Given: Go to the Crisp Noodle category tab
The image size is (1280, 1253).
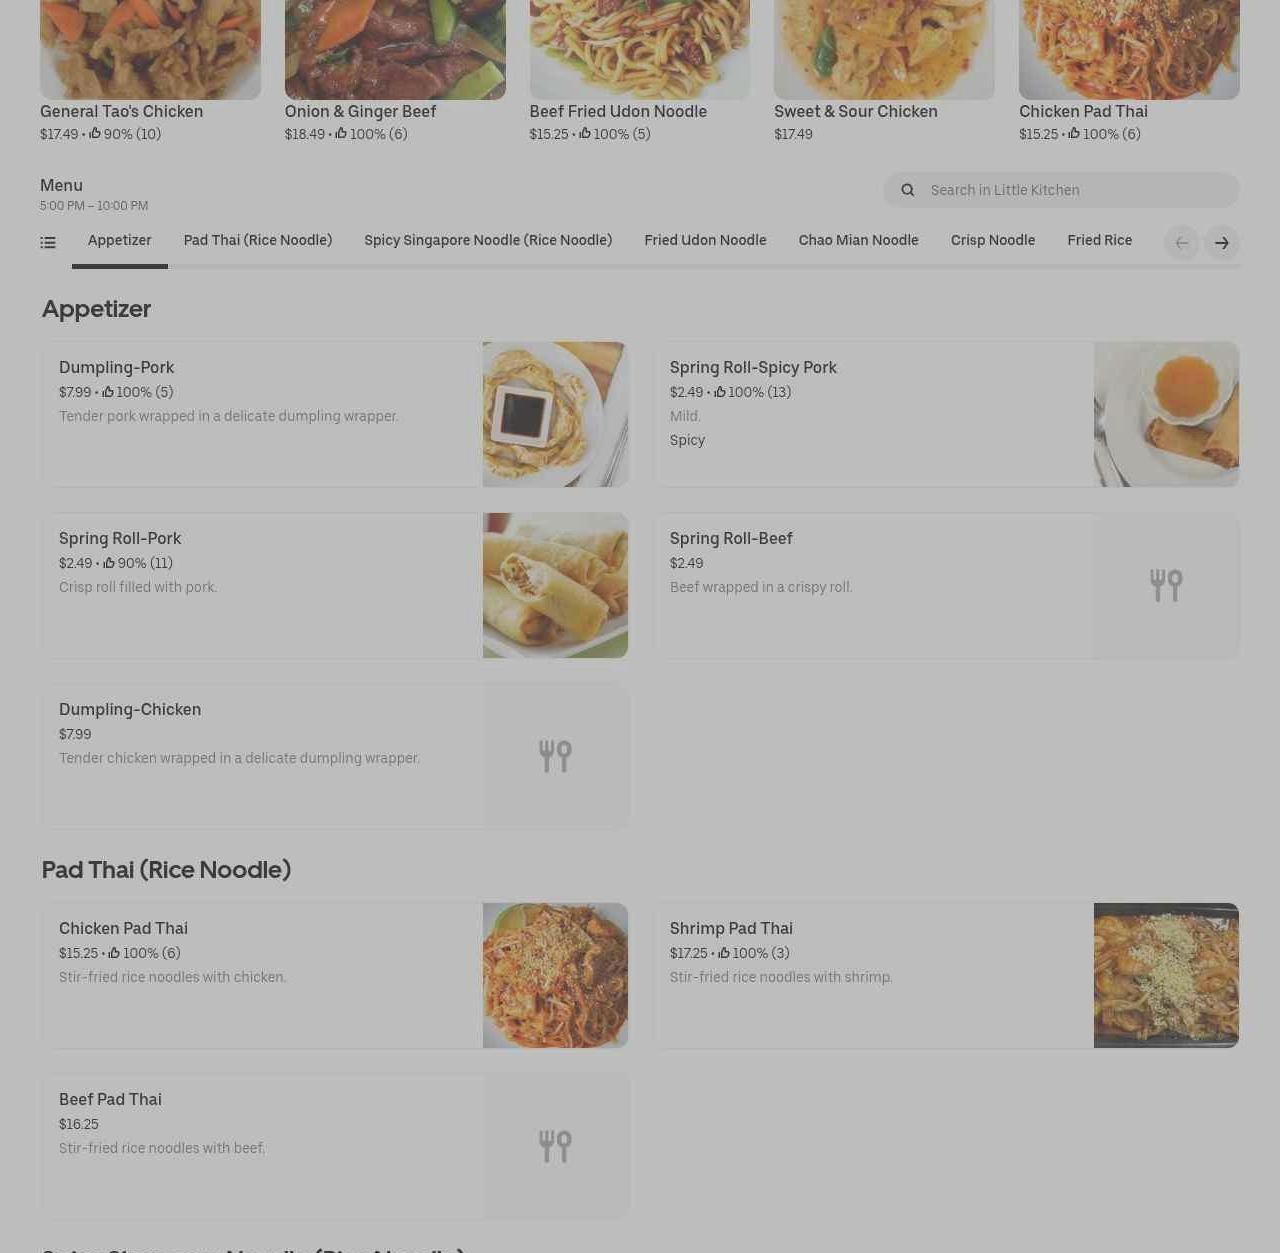Looking at the screenshot, I should click(993, 241).
